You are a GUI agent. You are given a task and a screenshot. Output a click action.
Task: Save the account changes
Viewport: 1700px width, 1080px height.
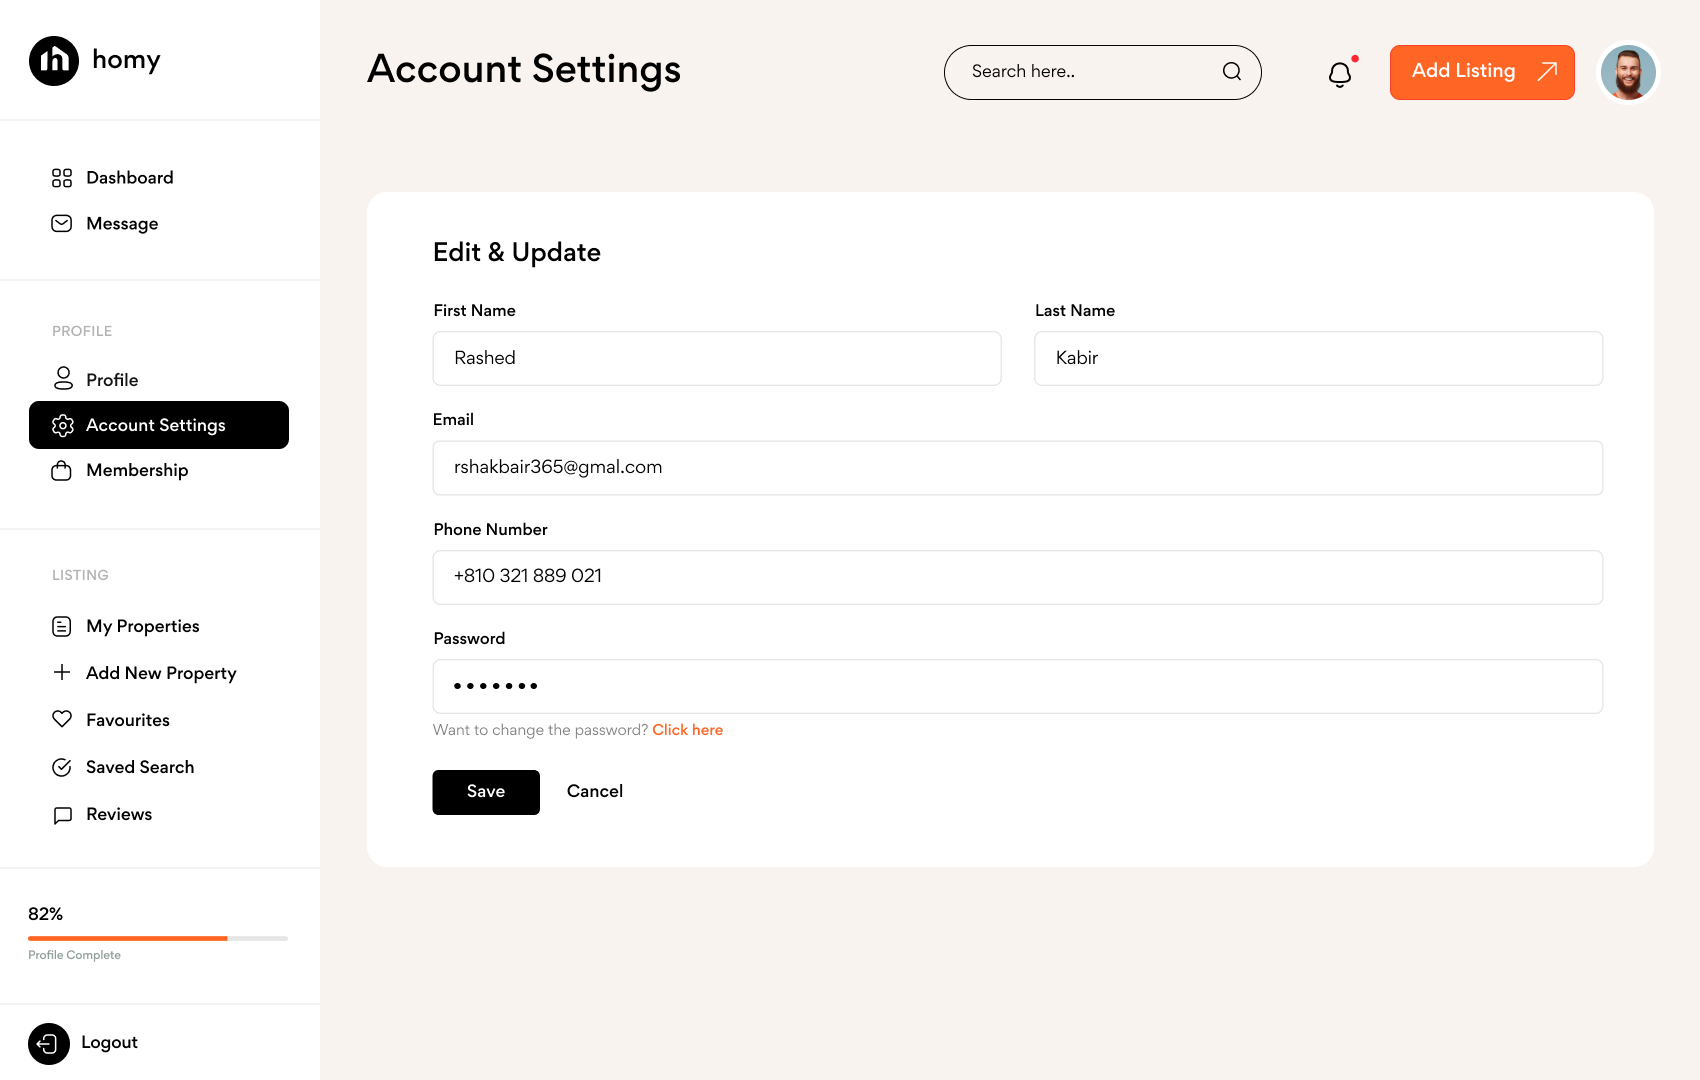coord(486,792)
